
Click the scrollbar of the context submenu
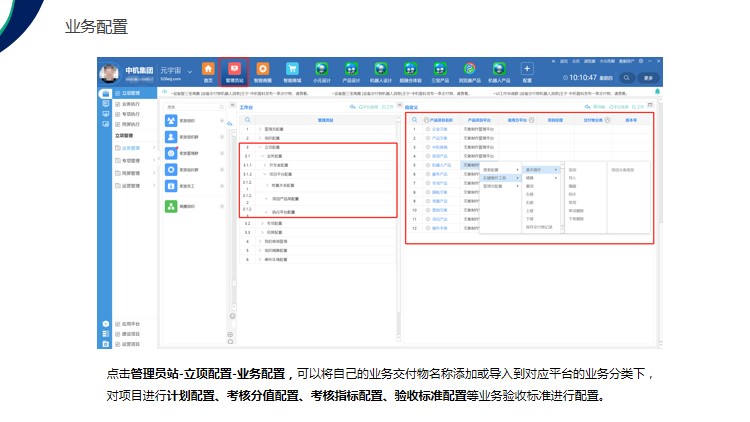(x=562, y=198)
